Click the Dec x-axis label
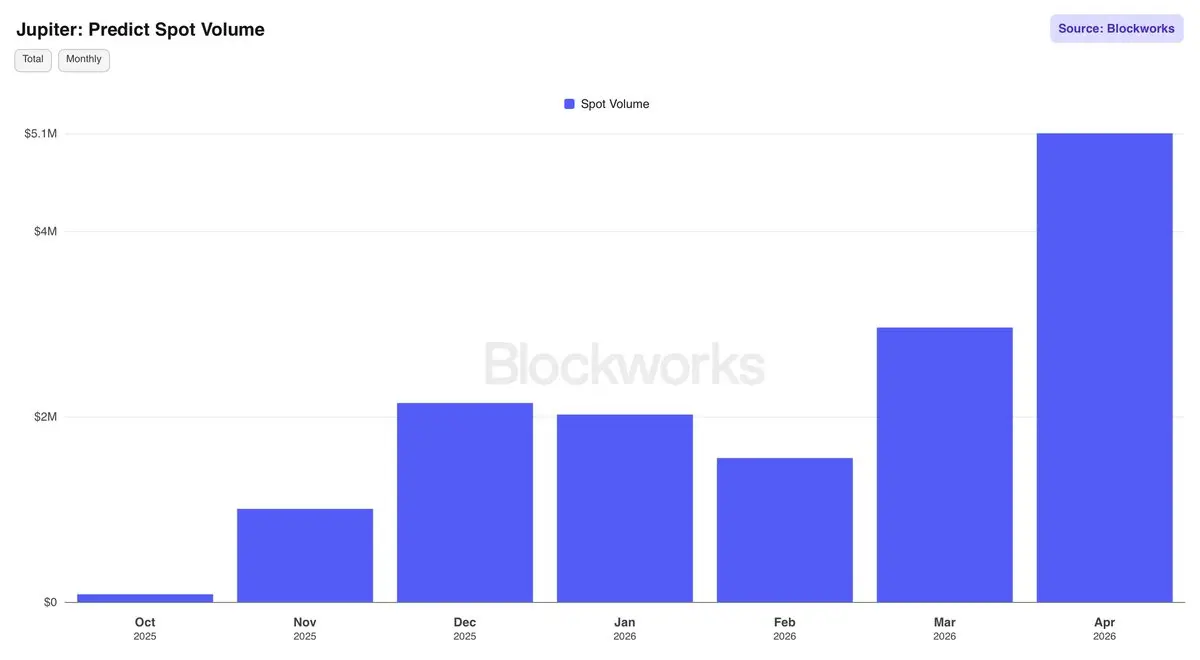Image resolution: width=1200 pixels, height=660 pixels. pyautogui.click(x=465, y=622)
